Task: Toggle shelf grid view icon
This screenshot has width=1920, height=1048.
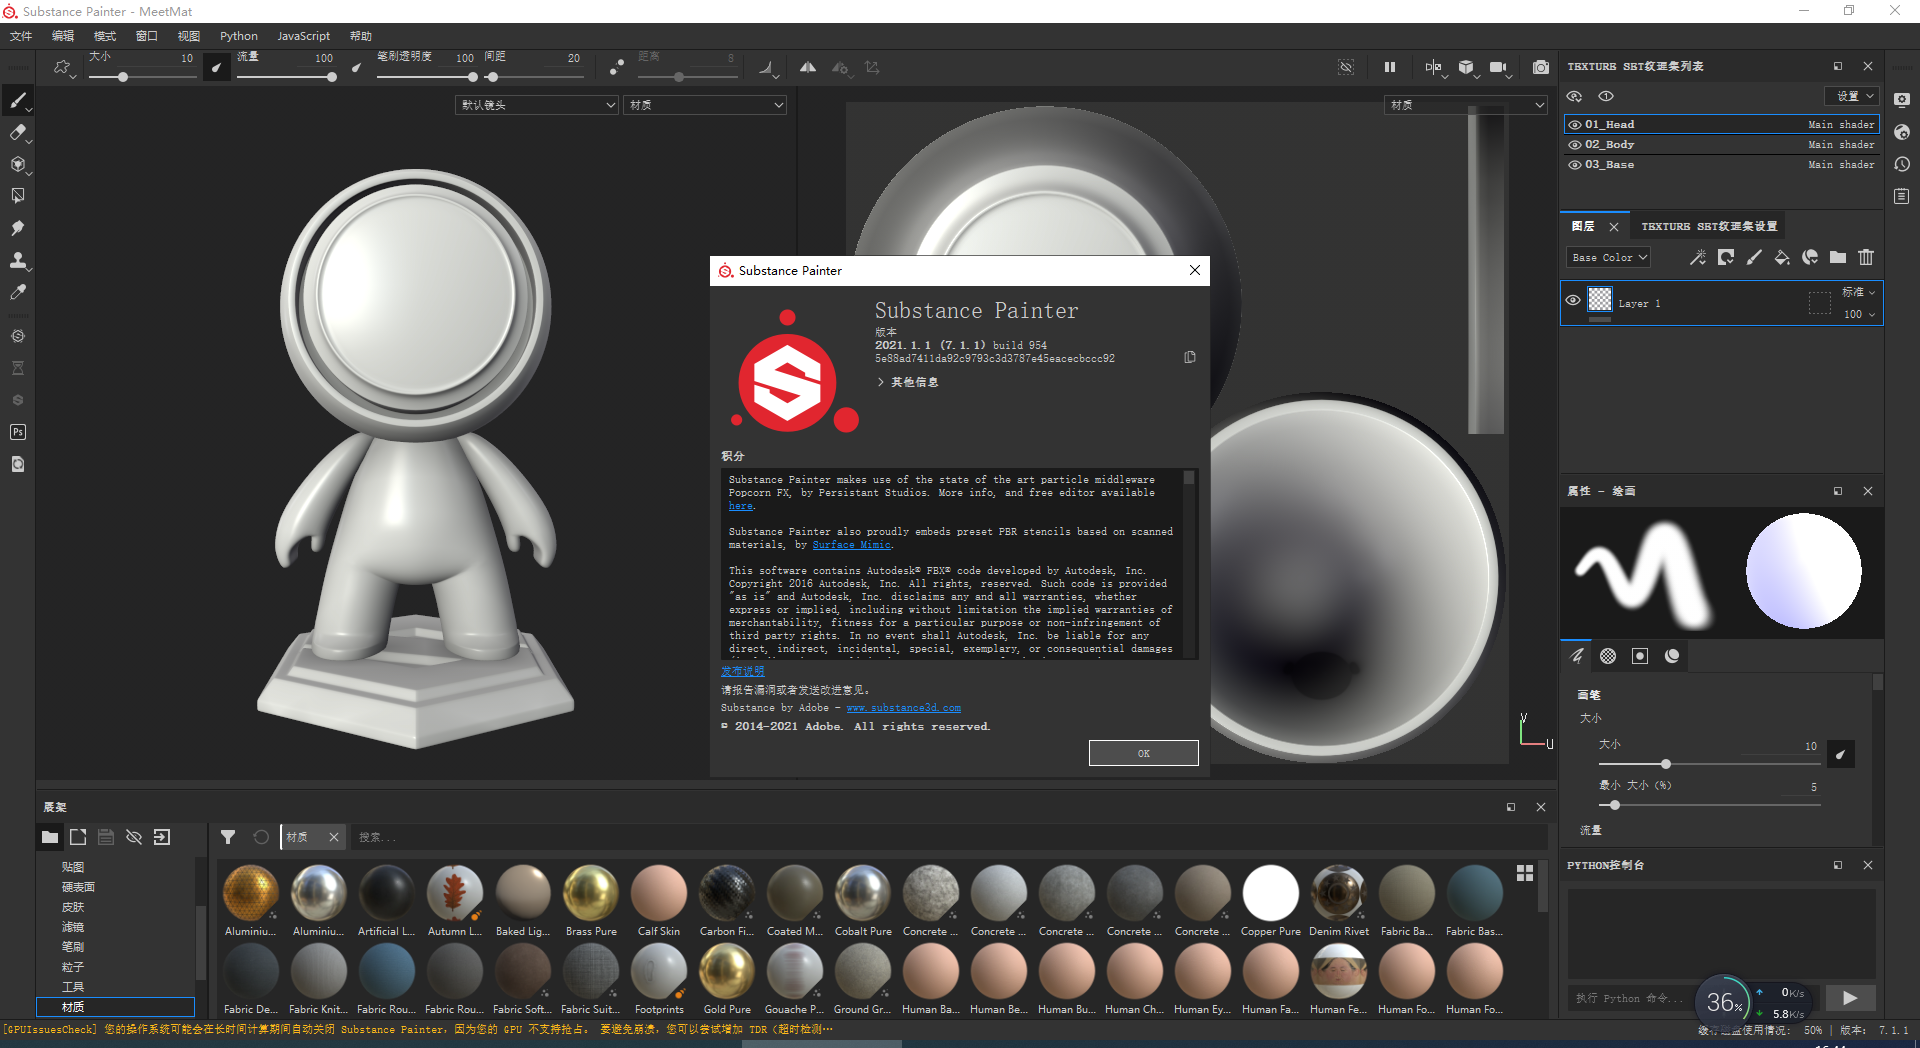Action: [1525, 873]
